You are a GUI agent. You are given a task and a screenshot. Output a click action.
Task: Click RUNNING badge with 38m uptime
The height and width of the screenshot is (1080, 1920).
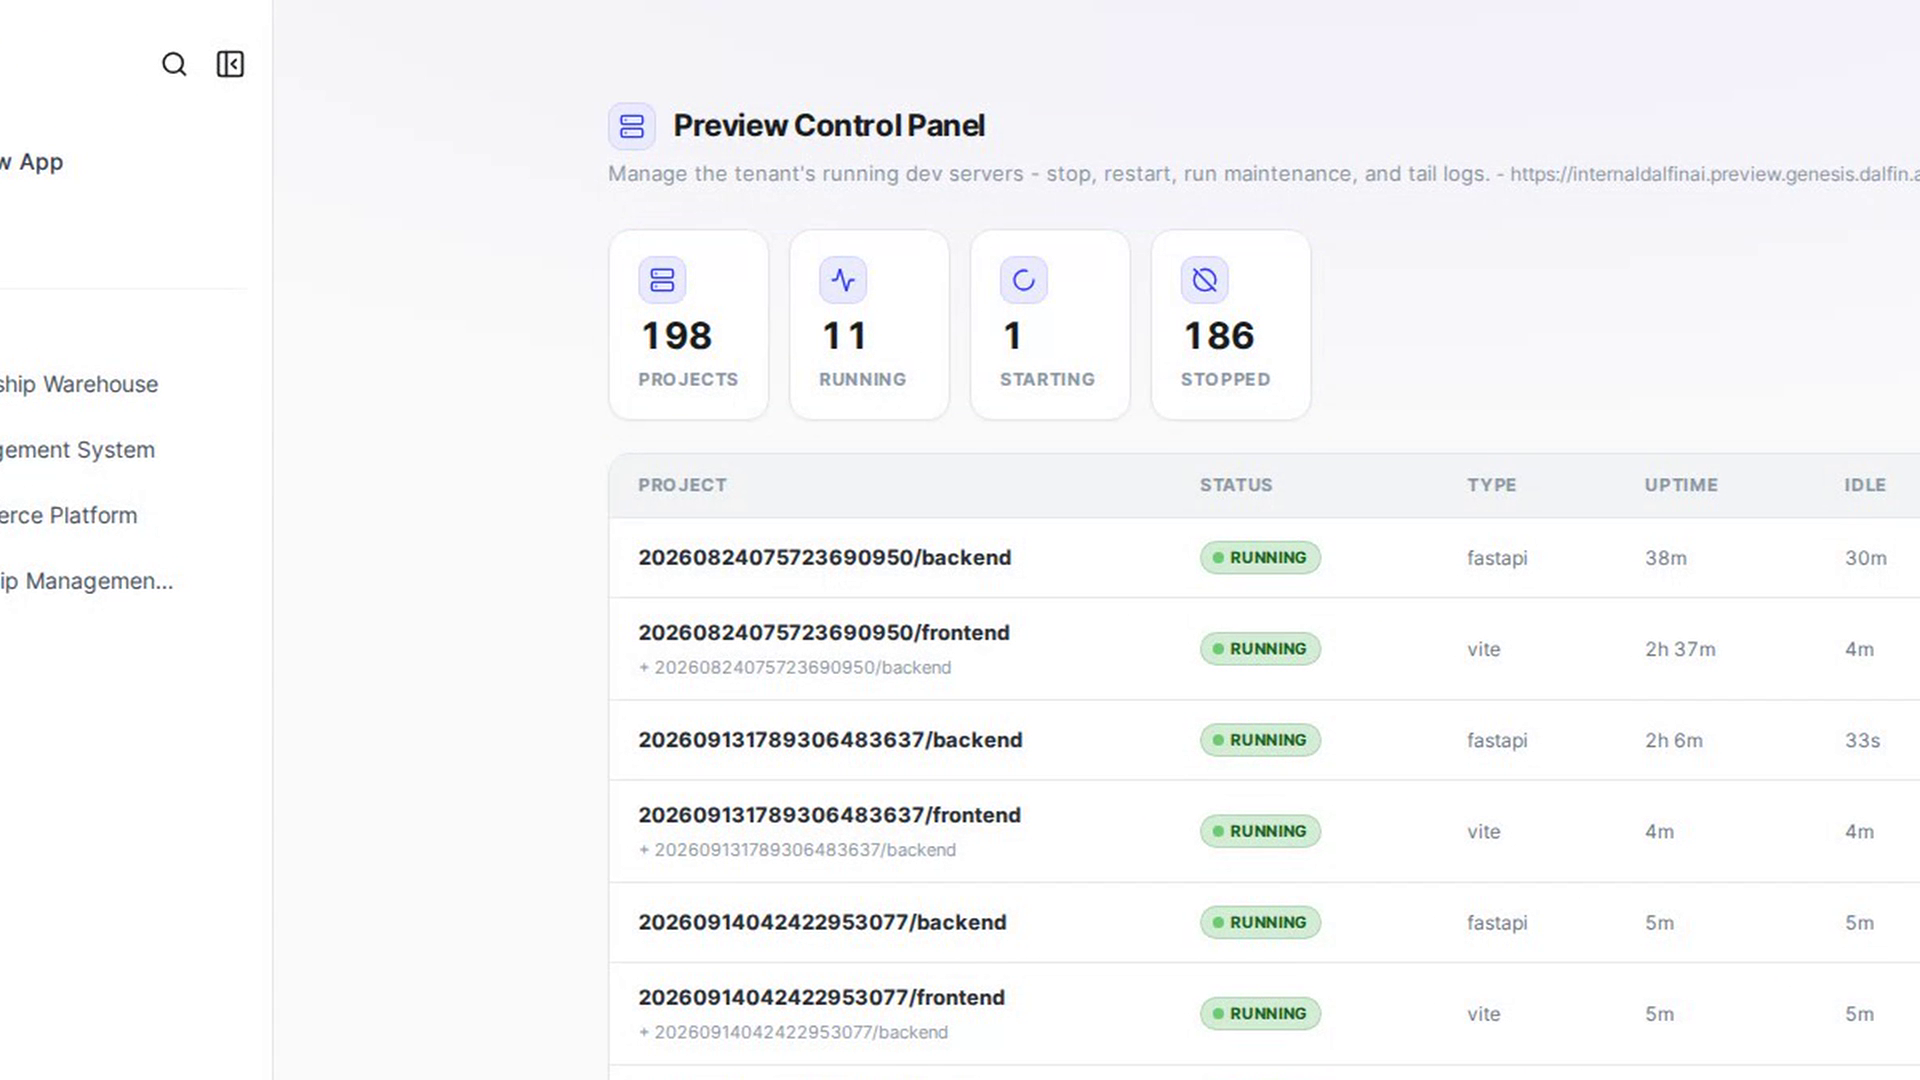[1260, 558]
